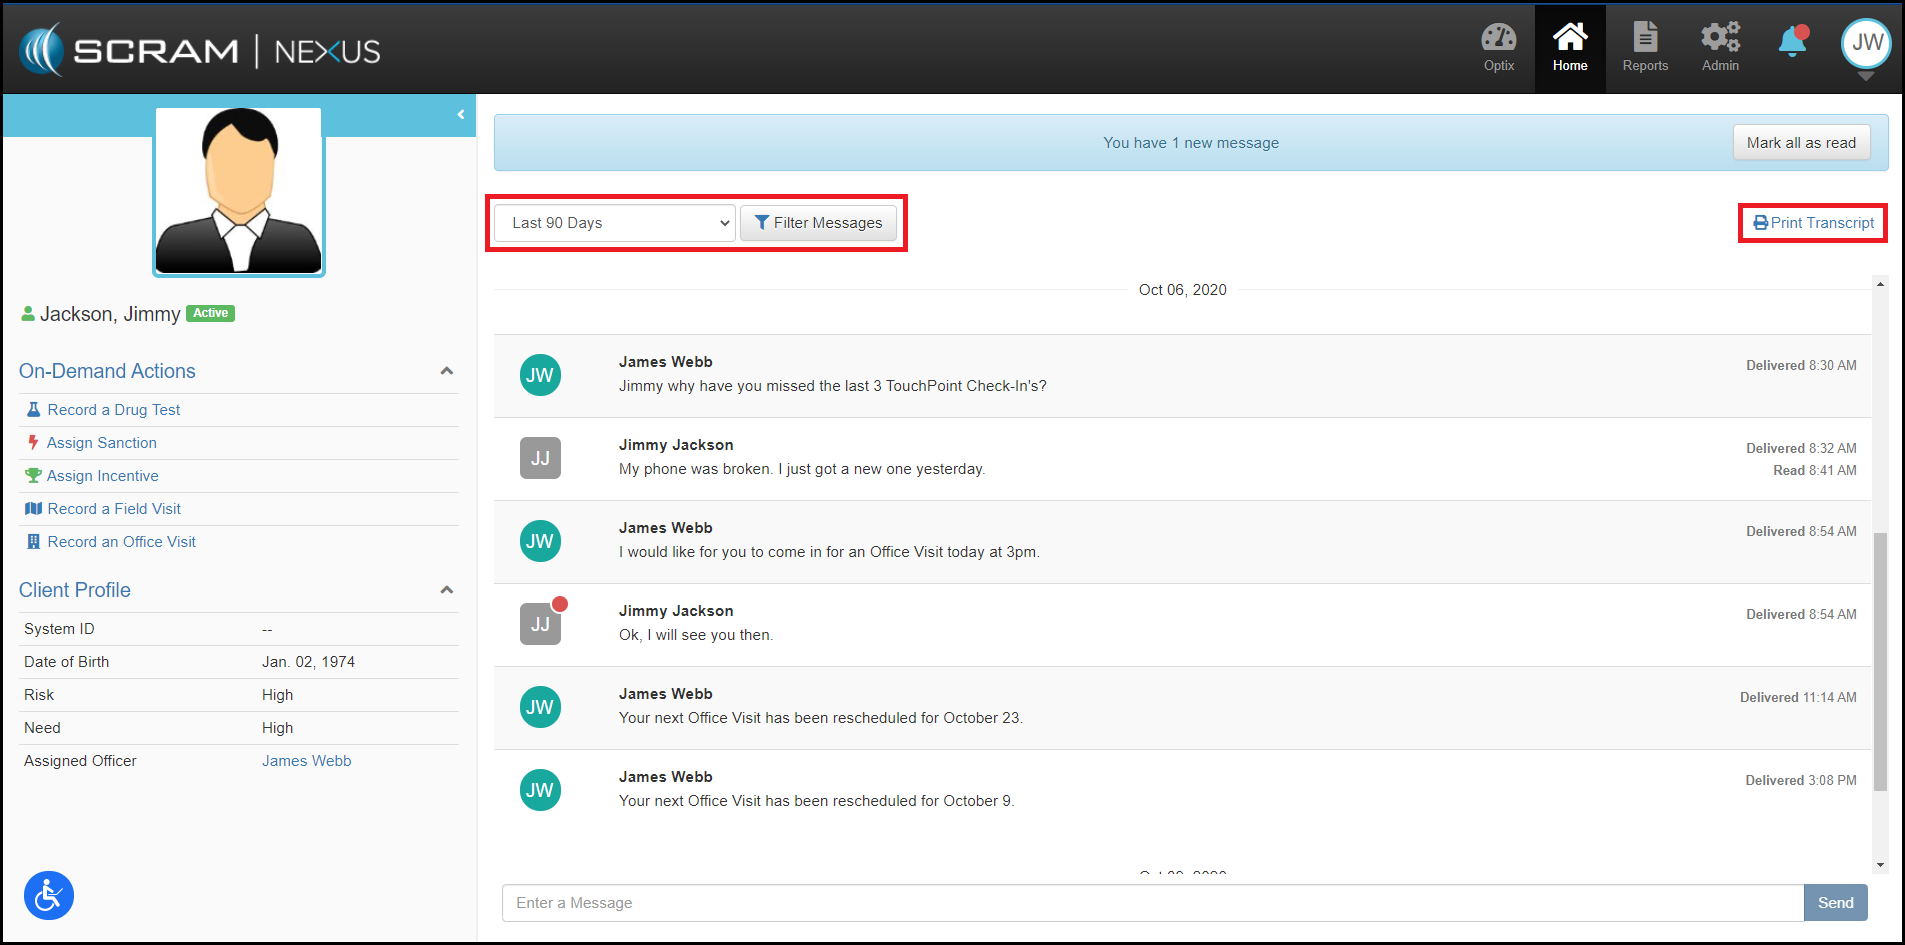Select Record a Drug Test action
This screenshot has width=1905, height=945.
tap(113, 410)
